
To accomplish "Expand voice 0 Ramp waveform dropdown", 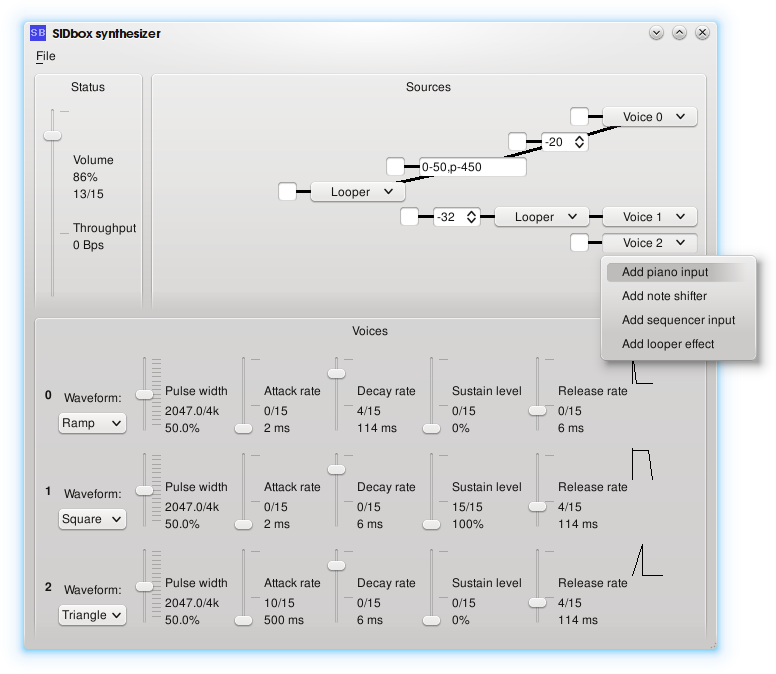I will (92, 423).
